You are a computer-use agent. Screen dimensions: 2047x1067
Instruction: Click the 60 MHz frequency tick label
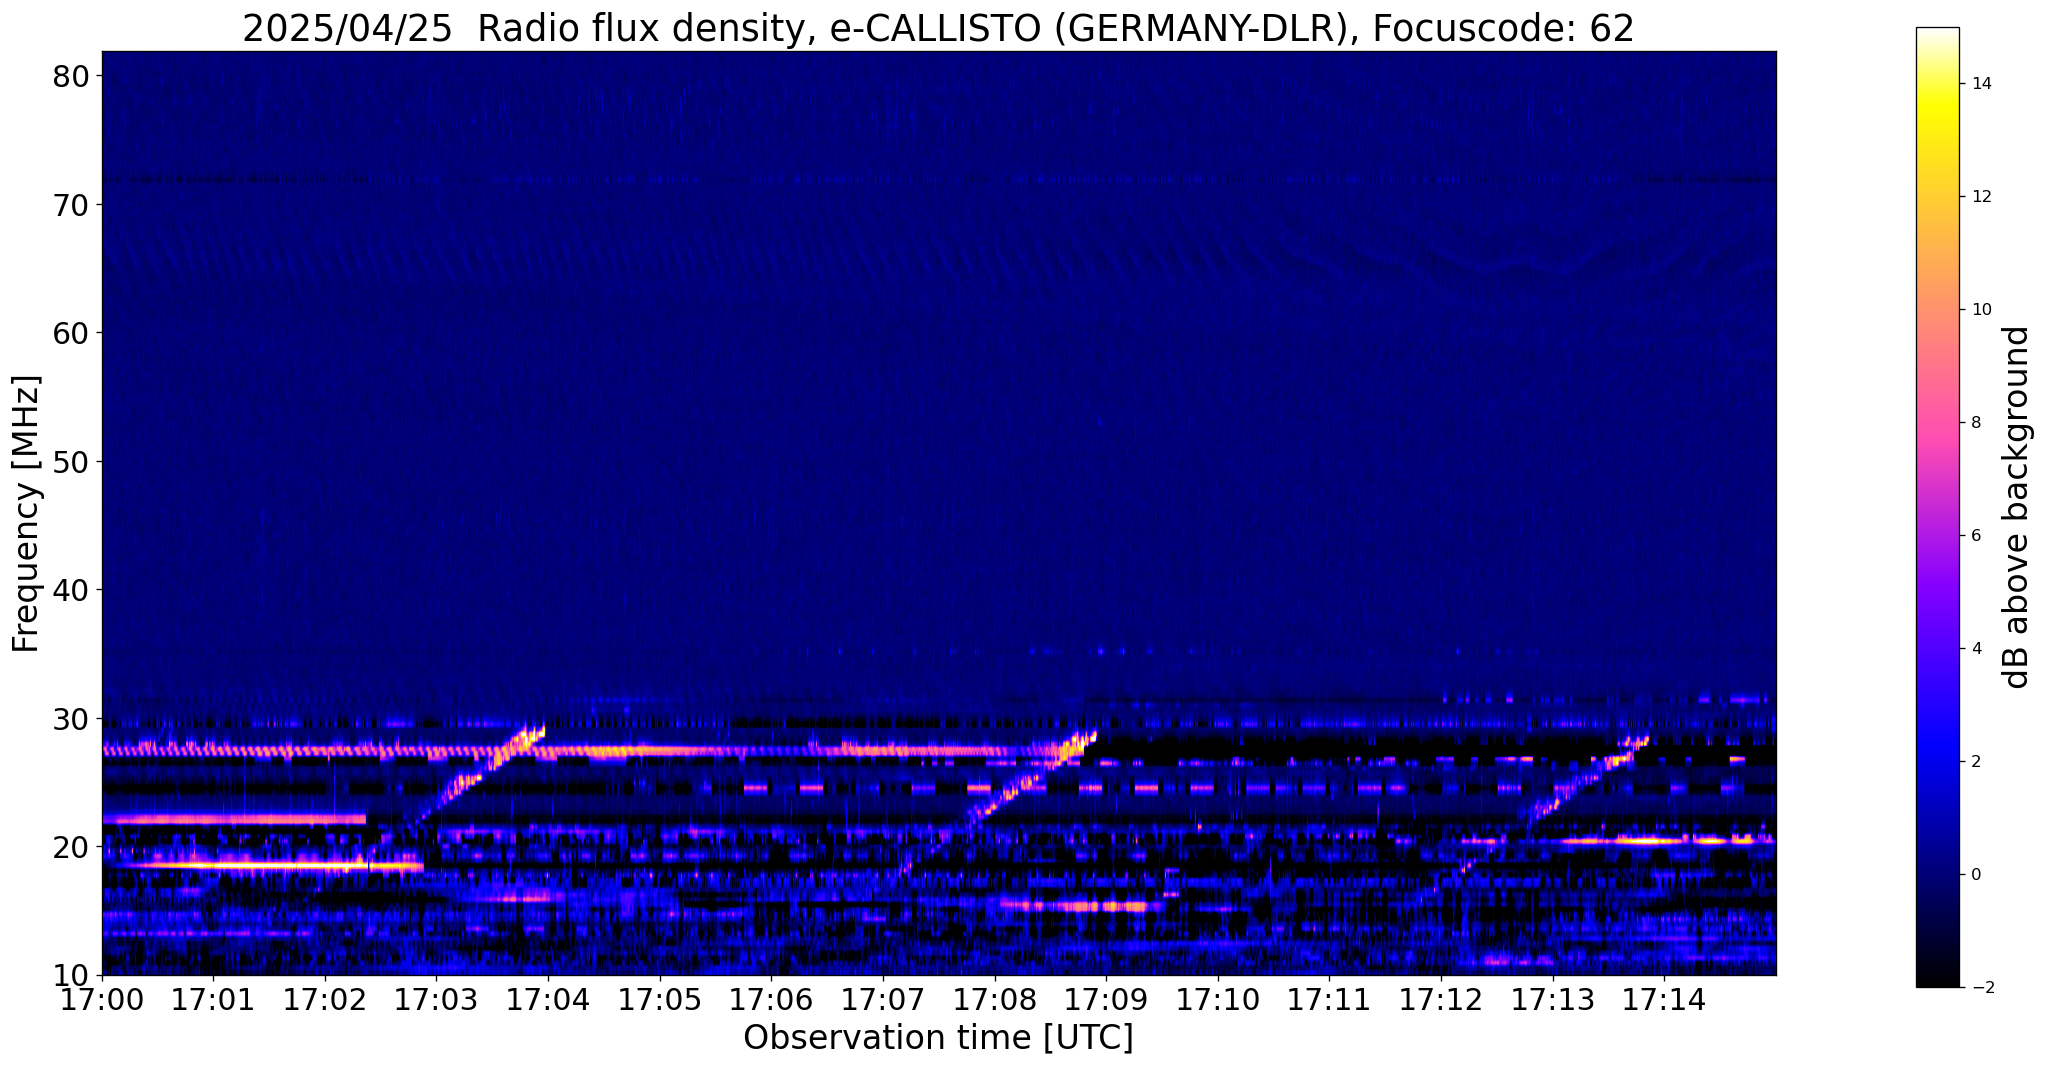click(71, 332)
